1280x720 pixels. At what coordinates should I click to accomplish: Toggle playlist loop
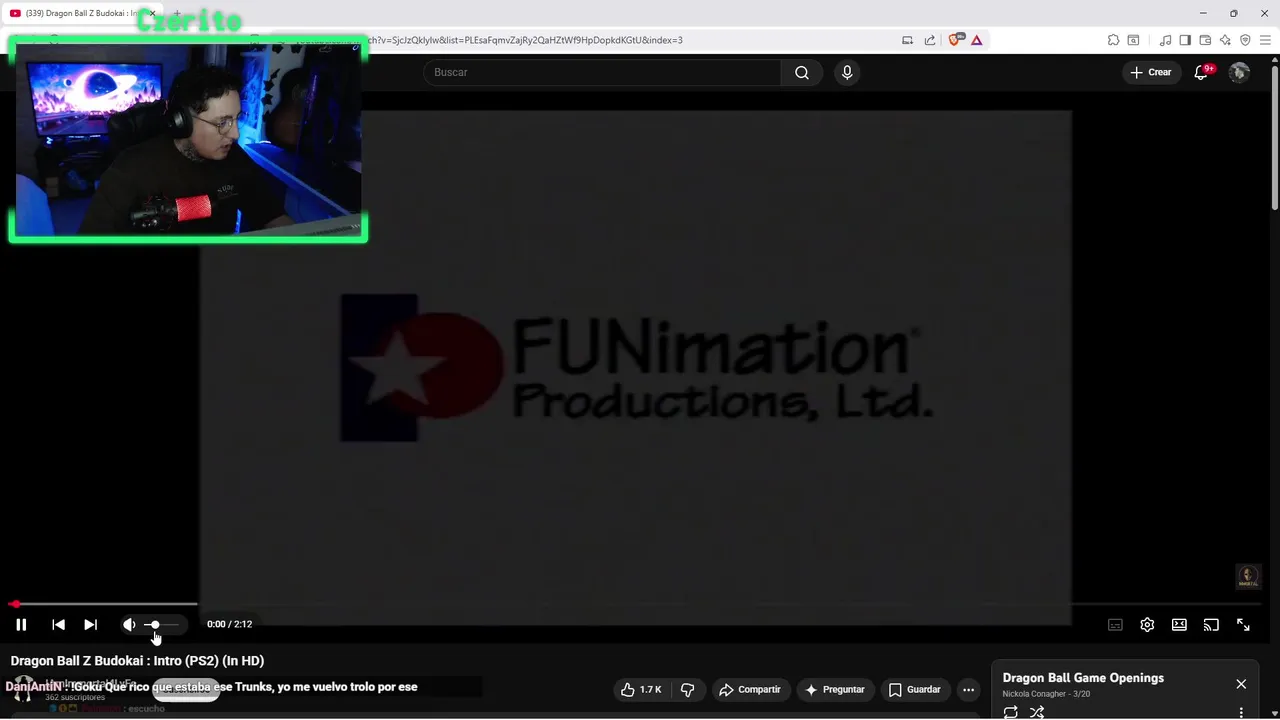coord(1011,712)
